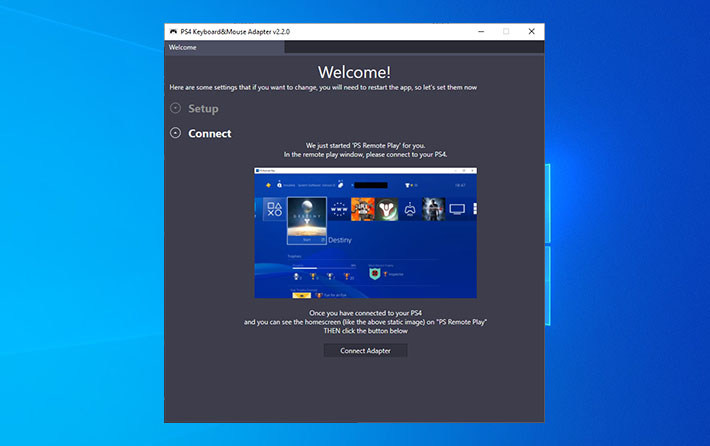Image resolution: width=710 pixels, height=446 pixels.
Task: Click the Welcome! title text
Action: tap(354, 72)
